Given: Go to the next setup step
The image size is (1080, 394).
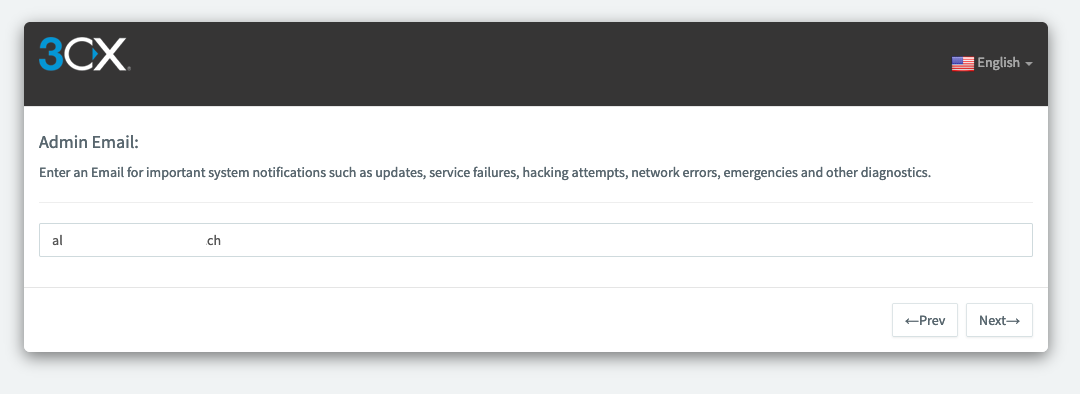Looking at the screenshot, I should coord(999,320).
